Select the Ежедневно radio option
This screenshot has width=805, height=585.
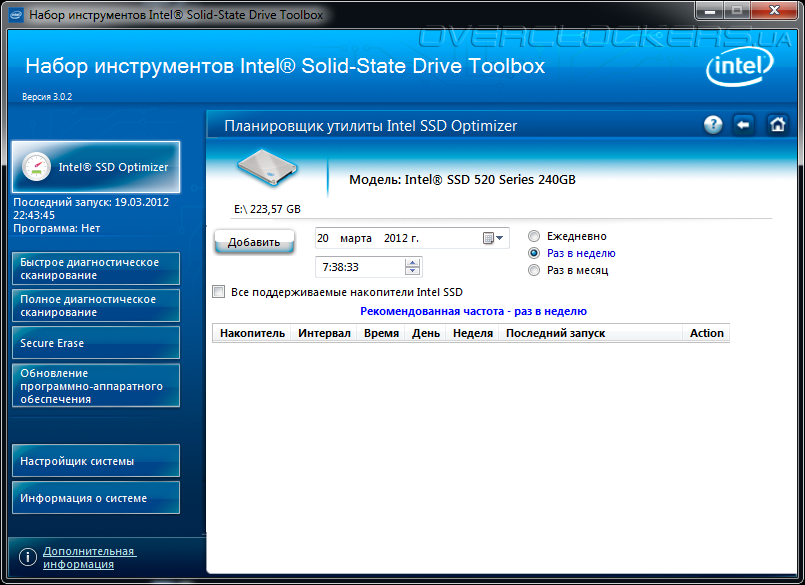[534, 236]
